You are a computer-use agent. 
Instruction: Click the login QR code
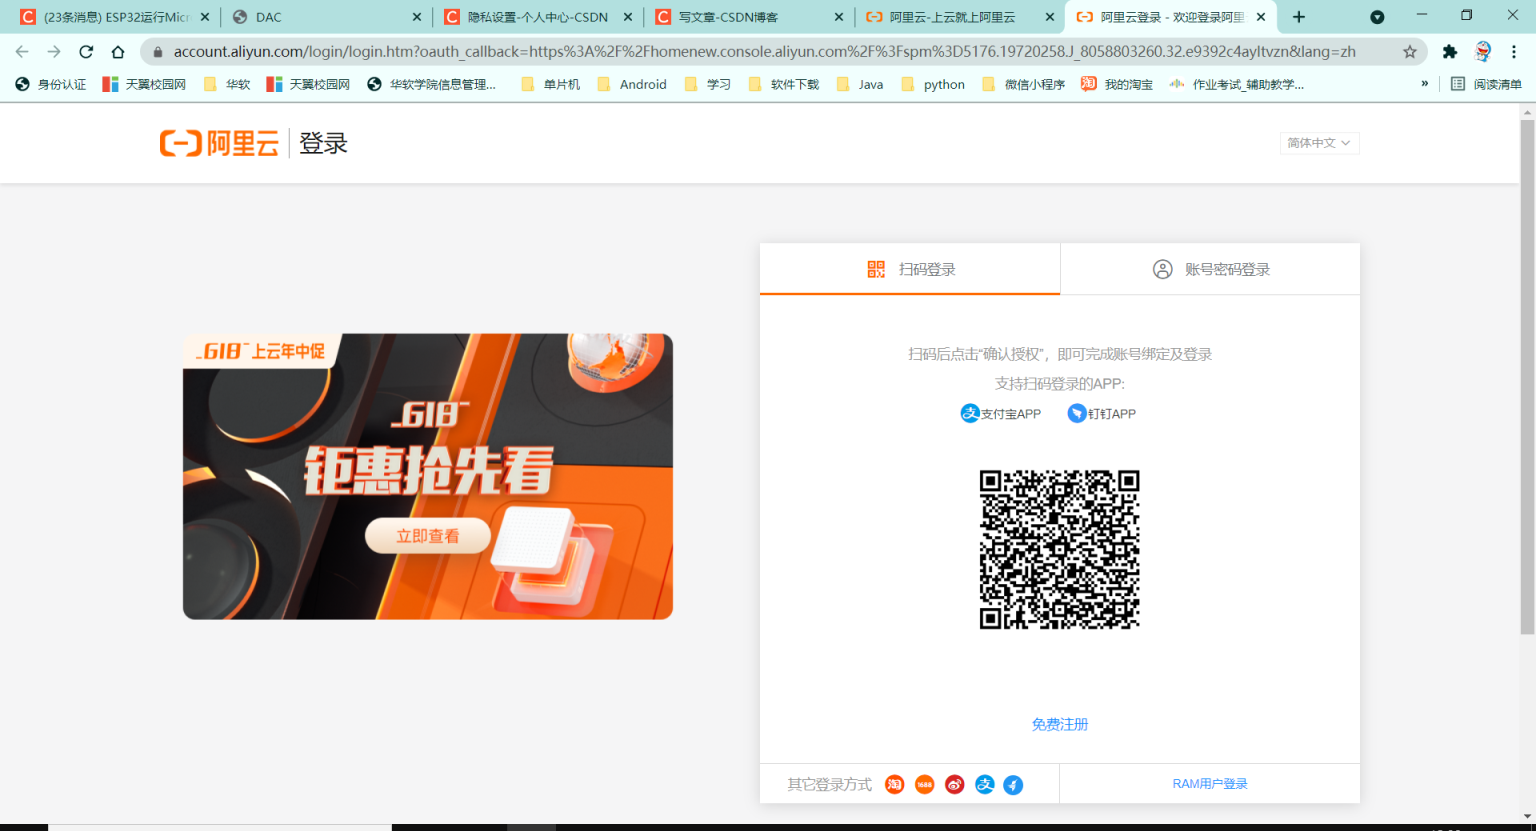(x=1060, y=550)
